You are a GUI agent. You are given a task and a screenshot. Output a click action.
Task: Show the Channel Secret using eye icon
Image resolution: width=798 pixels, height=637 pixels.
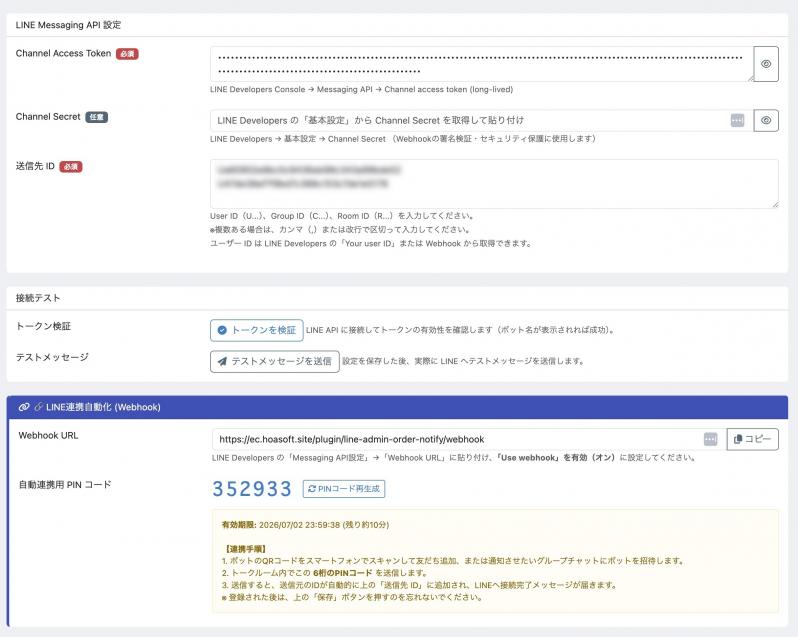pos(766,121)
